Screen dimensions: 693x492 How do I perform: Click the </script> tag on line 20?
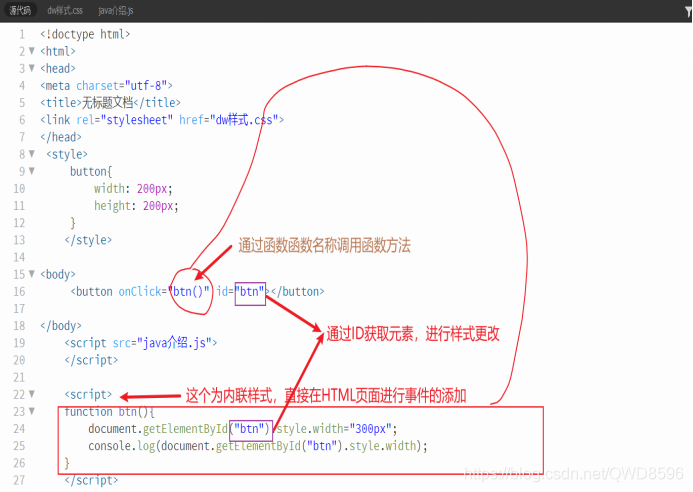coord(91,360)
